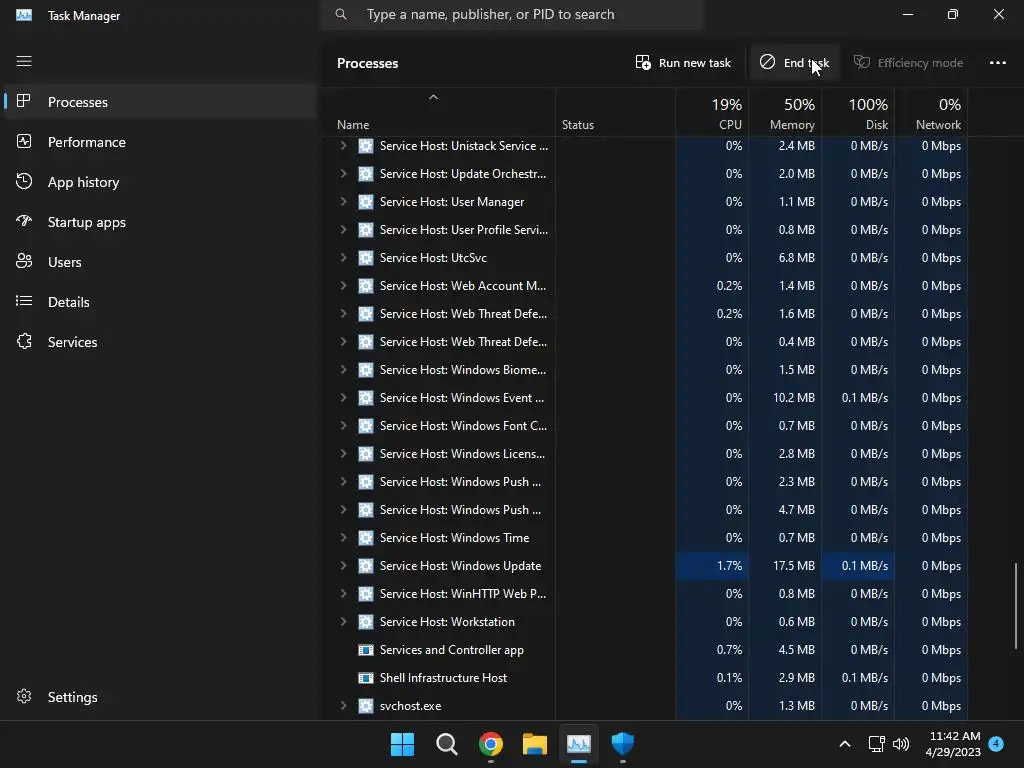Switch to Performance page

[160, 142]
